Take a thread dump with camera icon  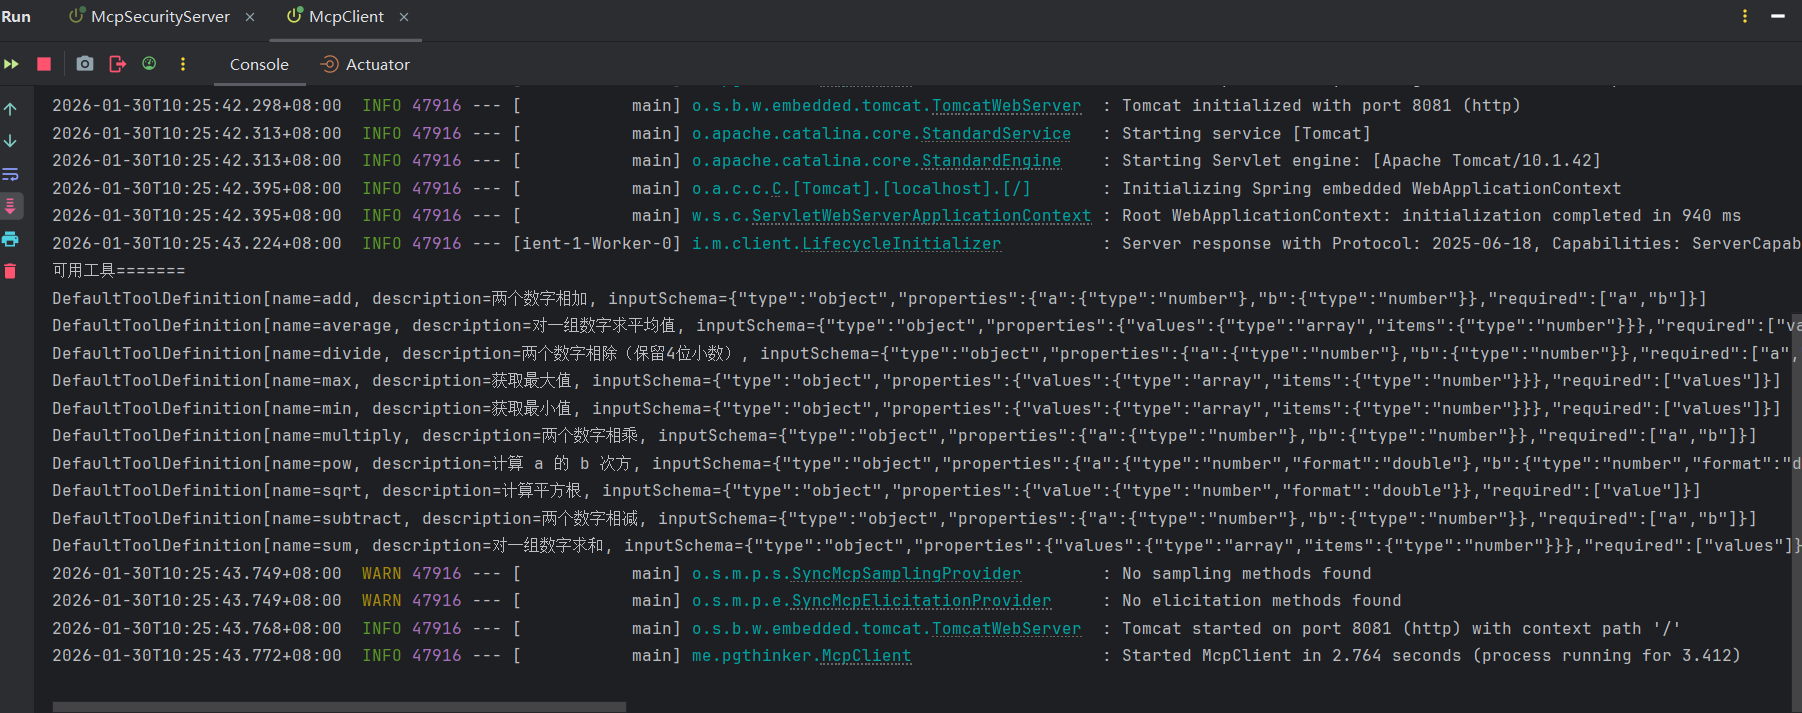click(85, 64)
